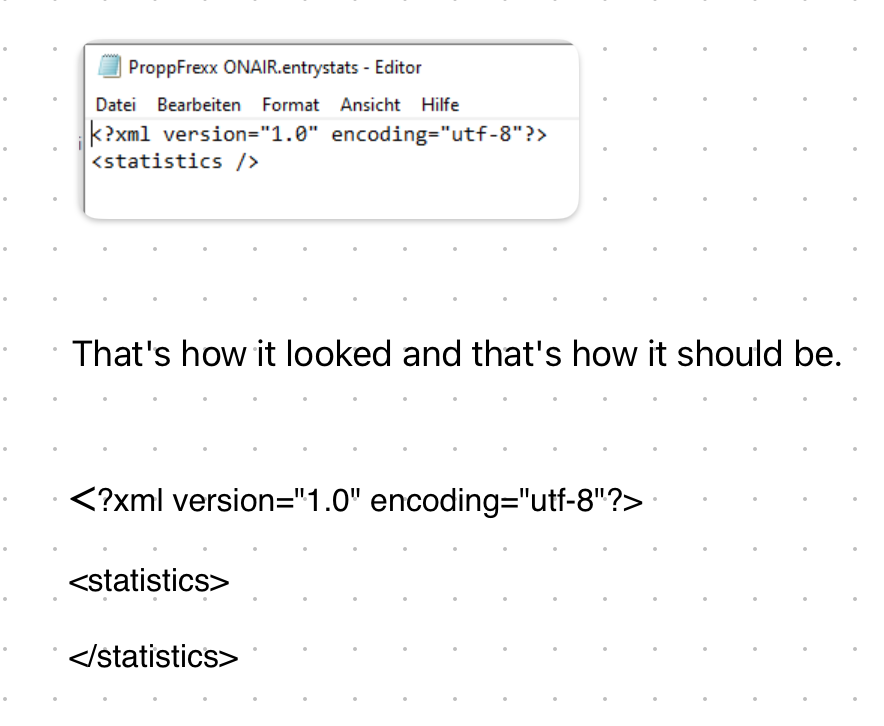The width and height of the screenshot is (884, 726).
Task: Open the Datei menu
Action: click(116, 104)
